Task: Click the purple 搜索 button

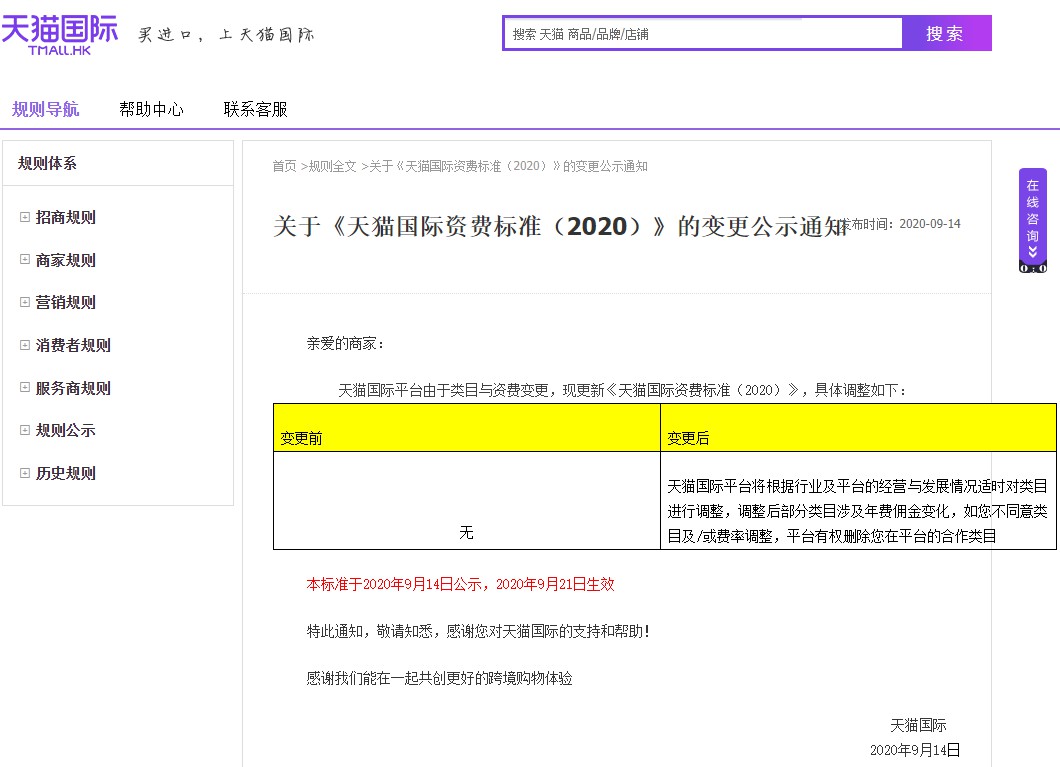Action: coord(946,33)
